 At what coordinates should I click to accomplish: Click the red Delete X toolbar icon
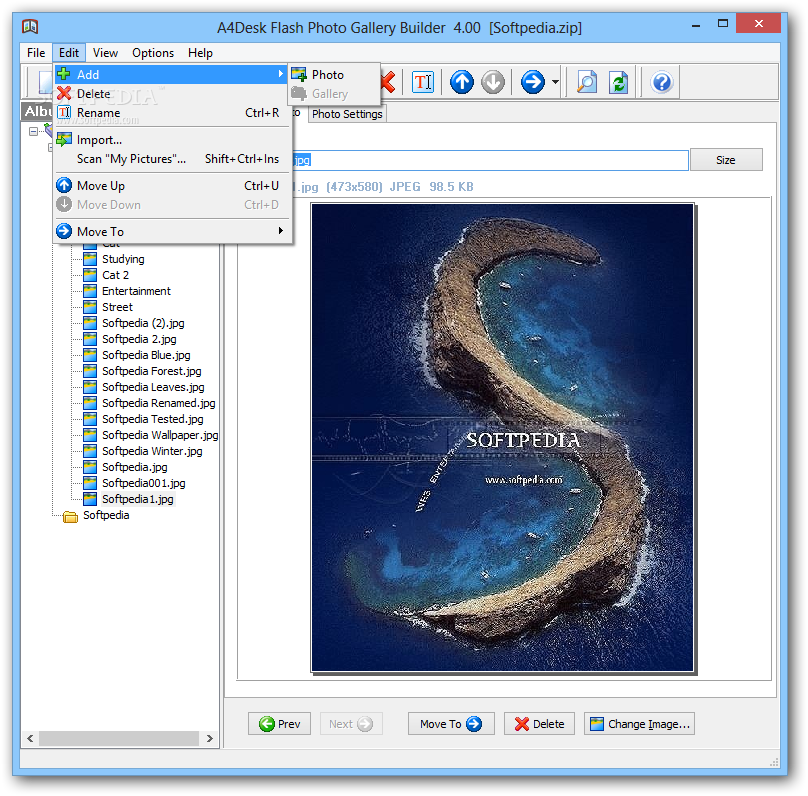click(x=388, y=82)
